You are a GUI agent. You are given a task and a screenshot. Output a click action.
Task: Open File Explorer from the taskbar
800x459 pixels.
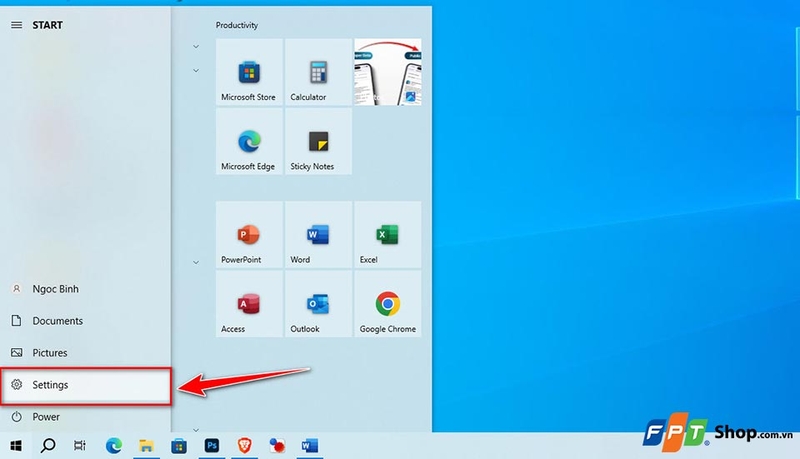click(x=146, y=446)
